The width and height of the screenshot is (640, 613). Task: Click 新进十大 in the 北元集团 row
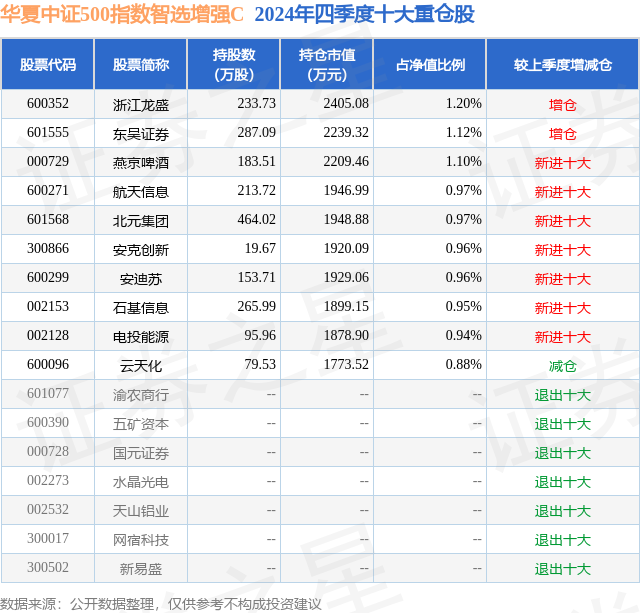click(563, 221)
